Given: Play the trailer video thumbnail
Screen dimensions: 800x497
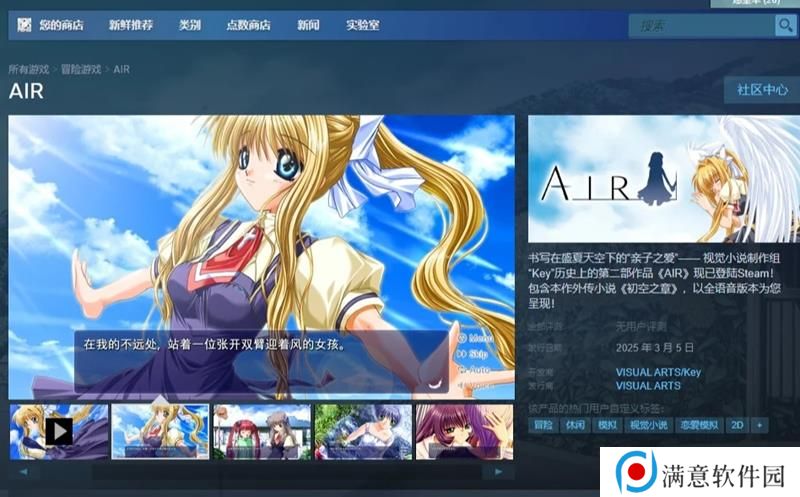Looking at the screenshot, I should tap(59, 431).
